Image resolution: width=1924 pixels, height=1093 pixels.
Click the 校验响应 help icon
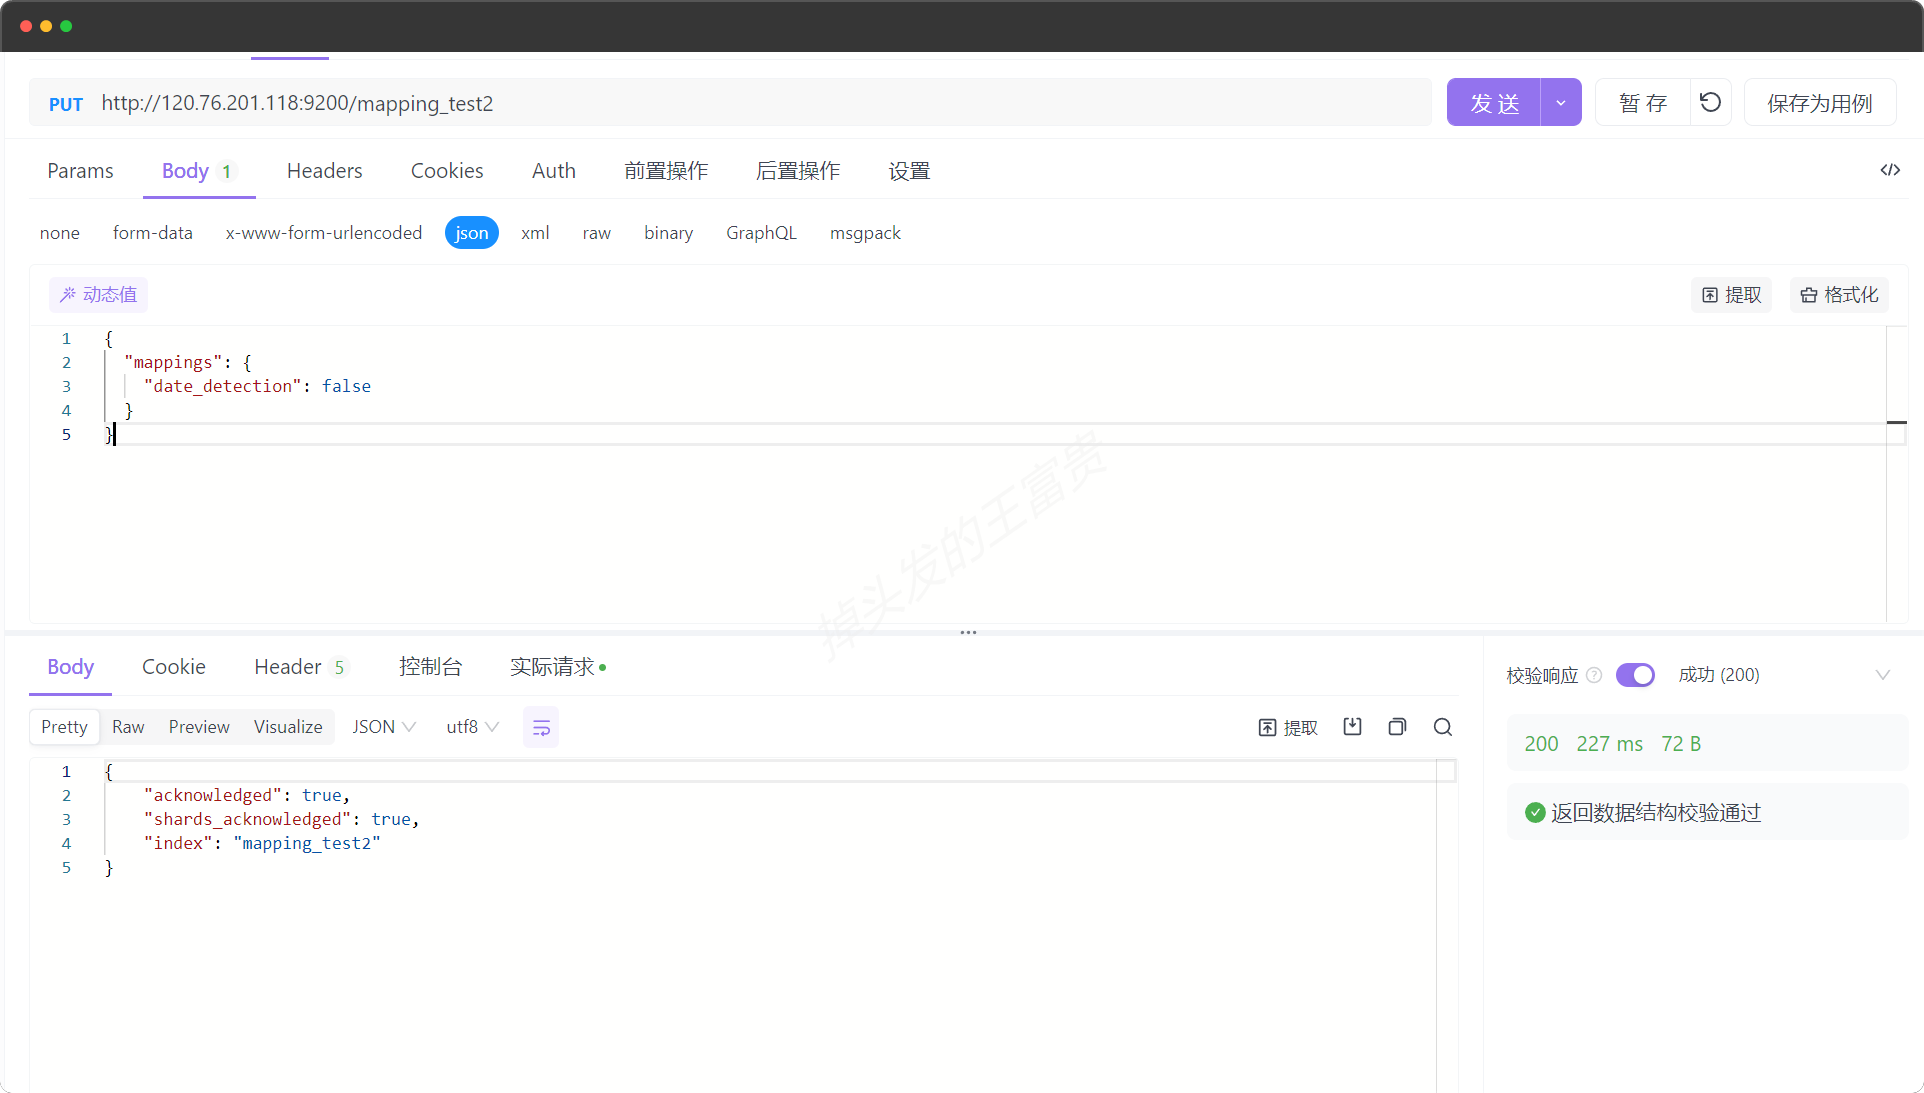(1594, 675)
